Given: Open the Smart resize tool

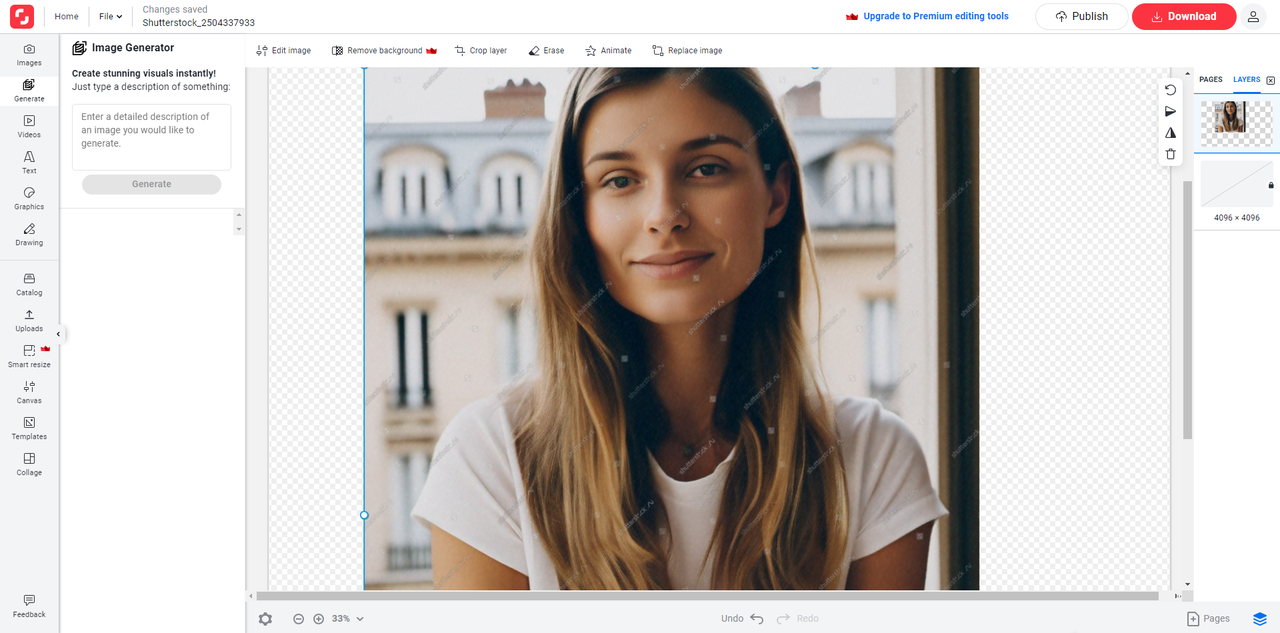Looking at the screenshot, I should [x=29, y=357].
